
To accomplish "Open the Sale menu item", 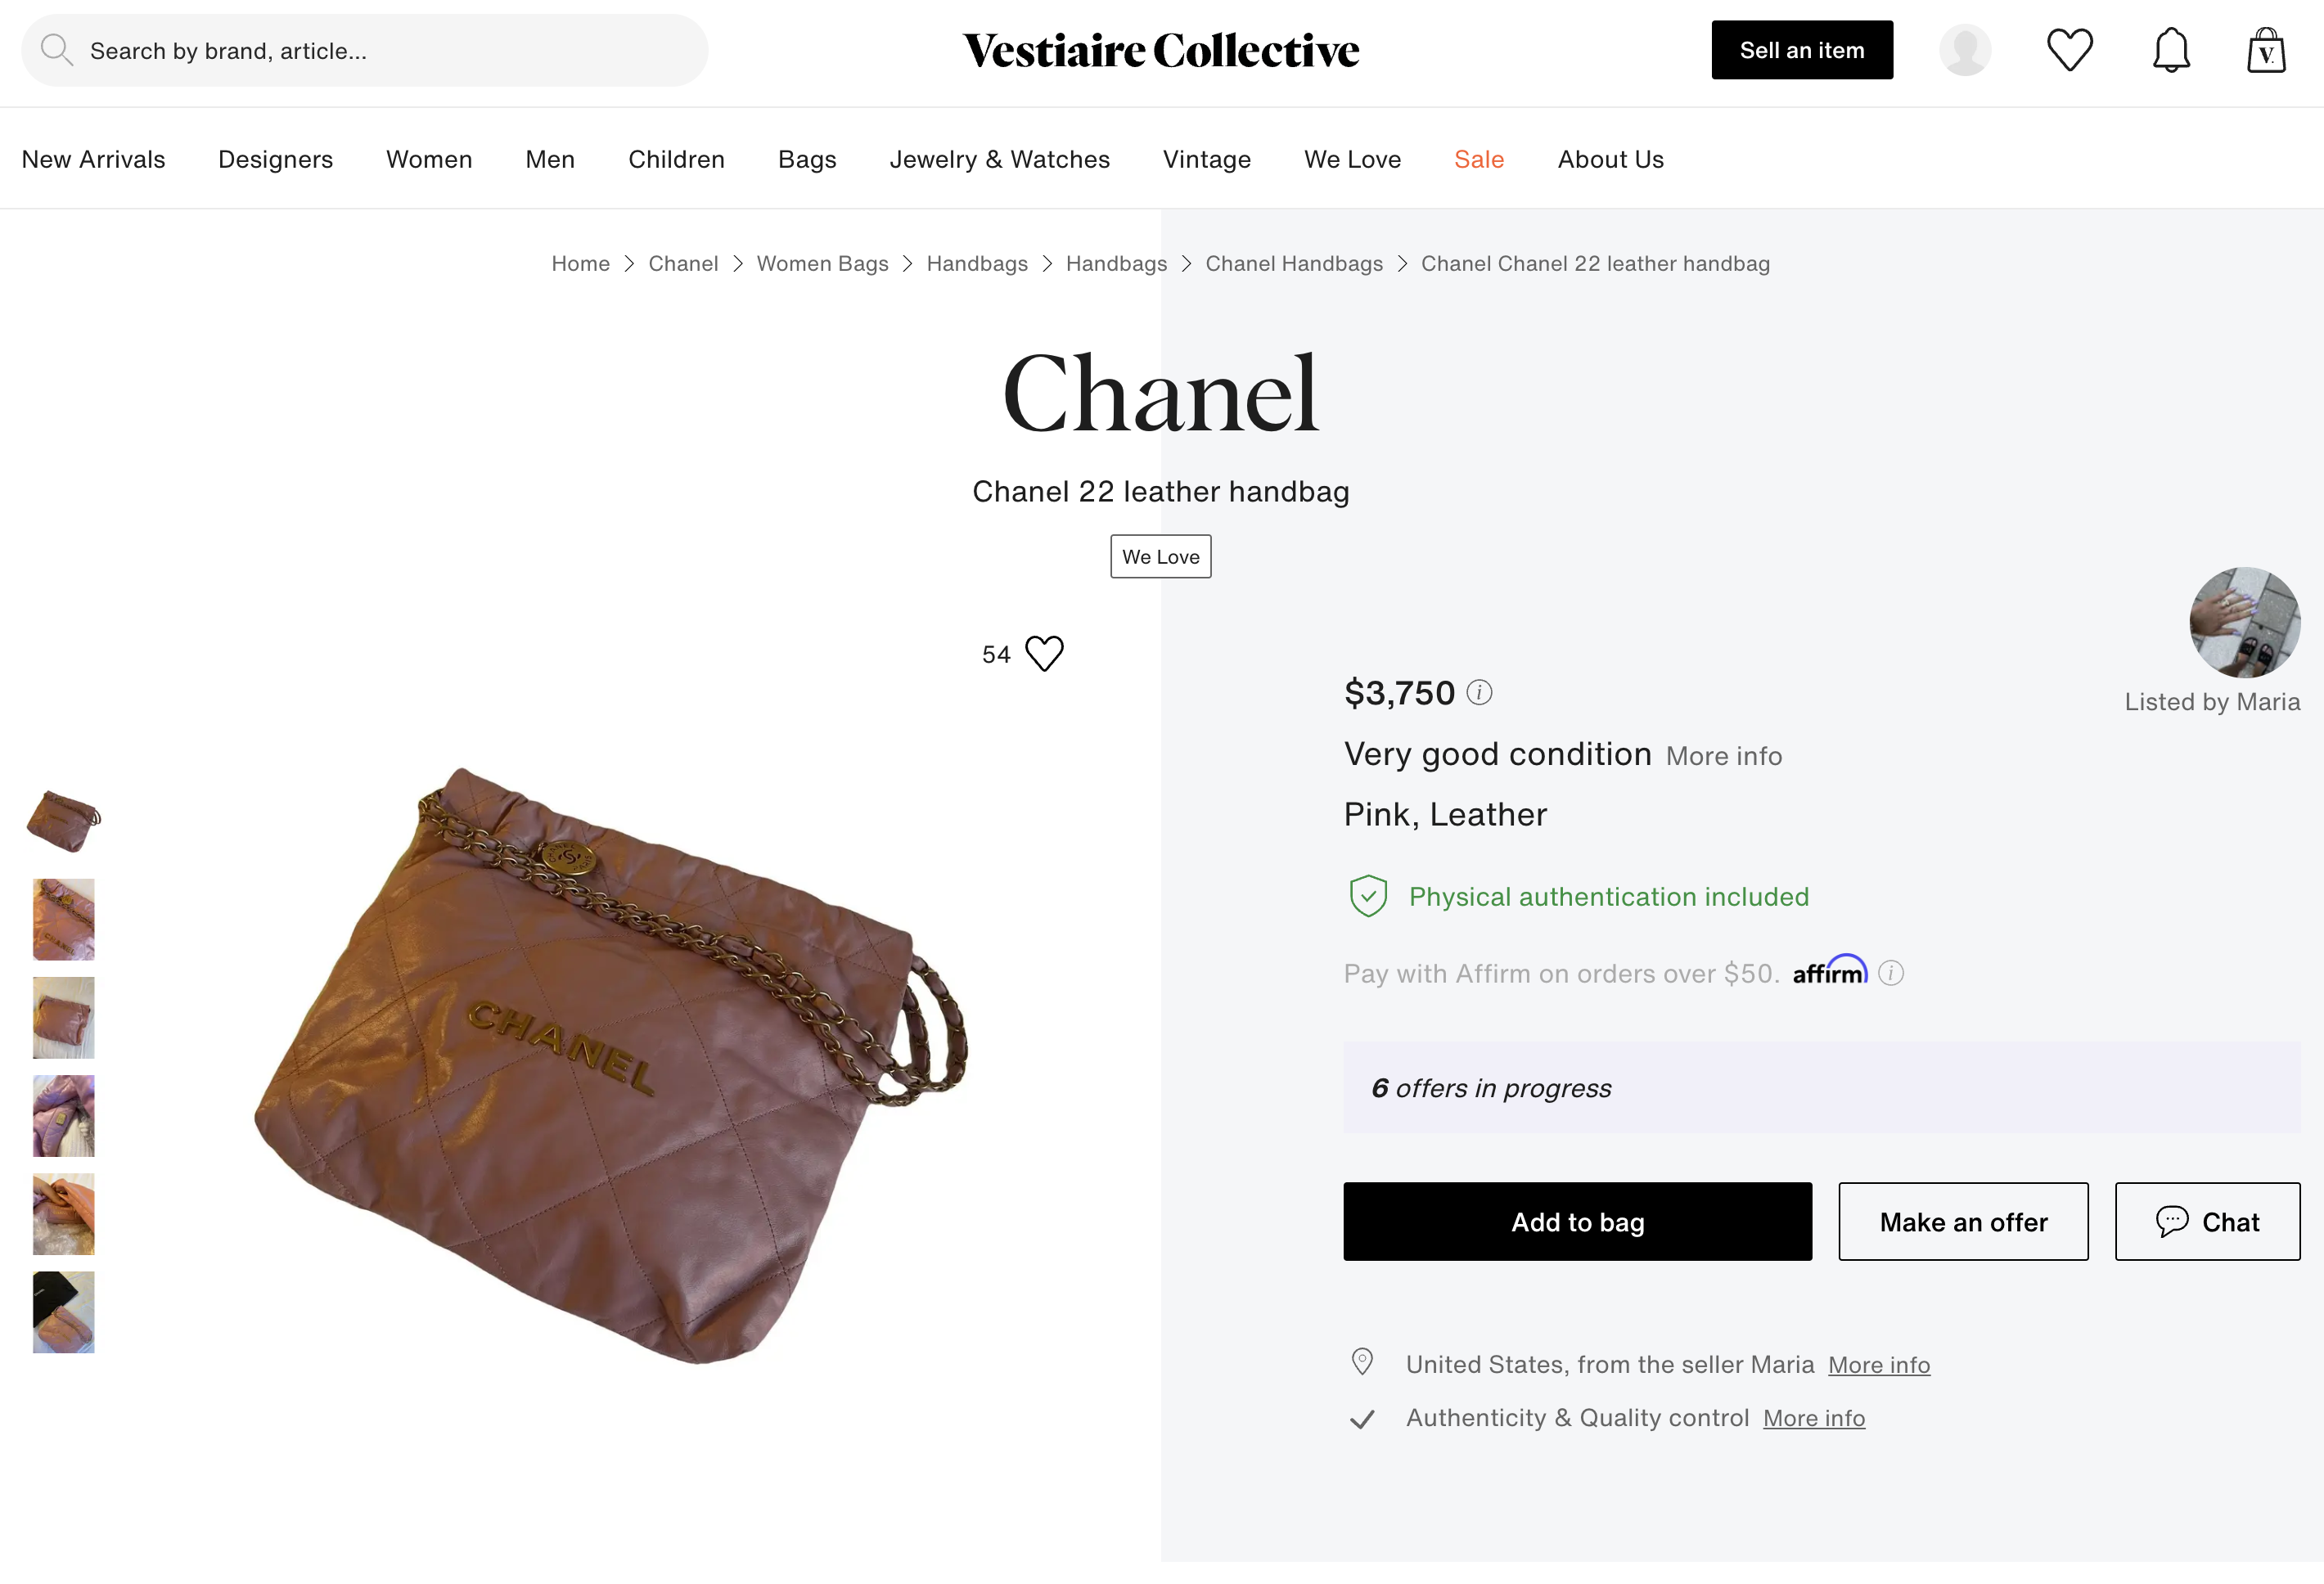I will [1479, 159].
